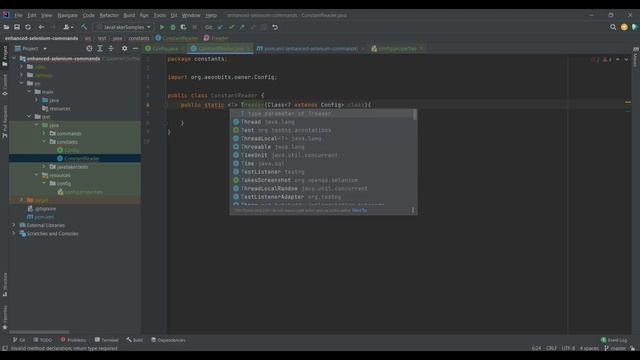The image size is (640, 360).
Task: Open the Event Log button
Action: (x=614, y=340)
